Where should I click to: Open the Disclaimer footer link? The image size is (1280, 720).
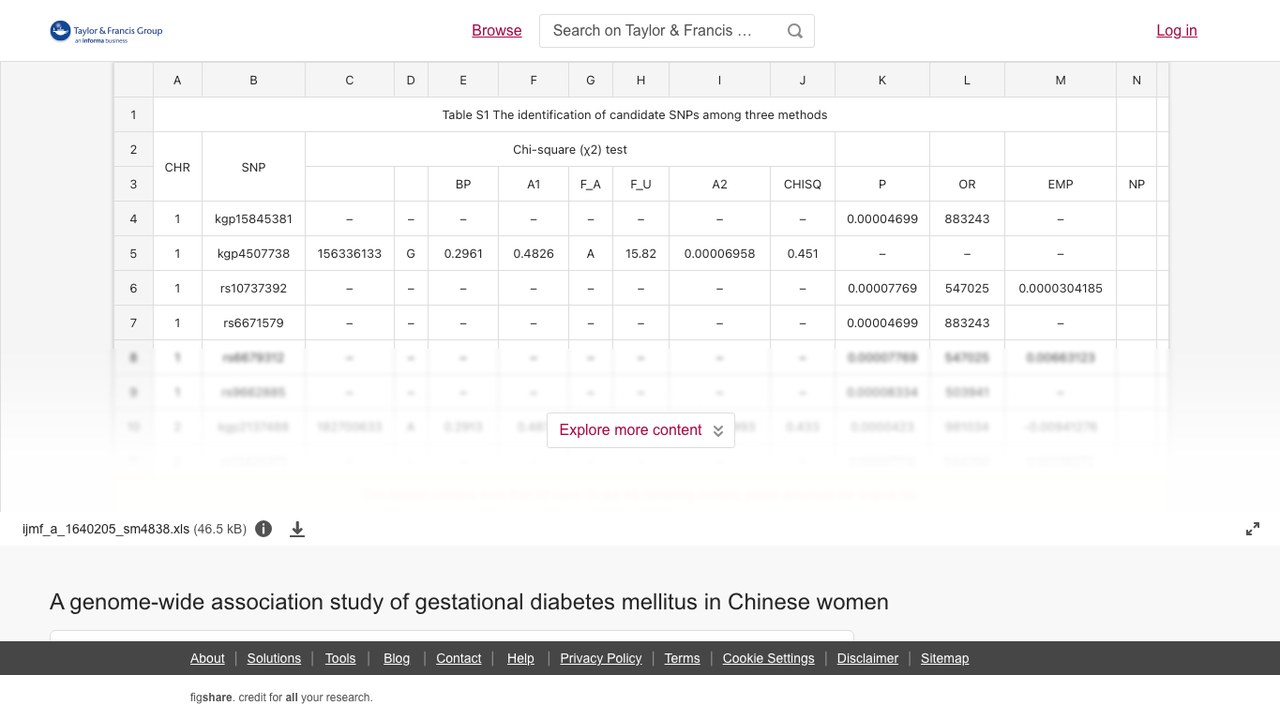[868, 658]
